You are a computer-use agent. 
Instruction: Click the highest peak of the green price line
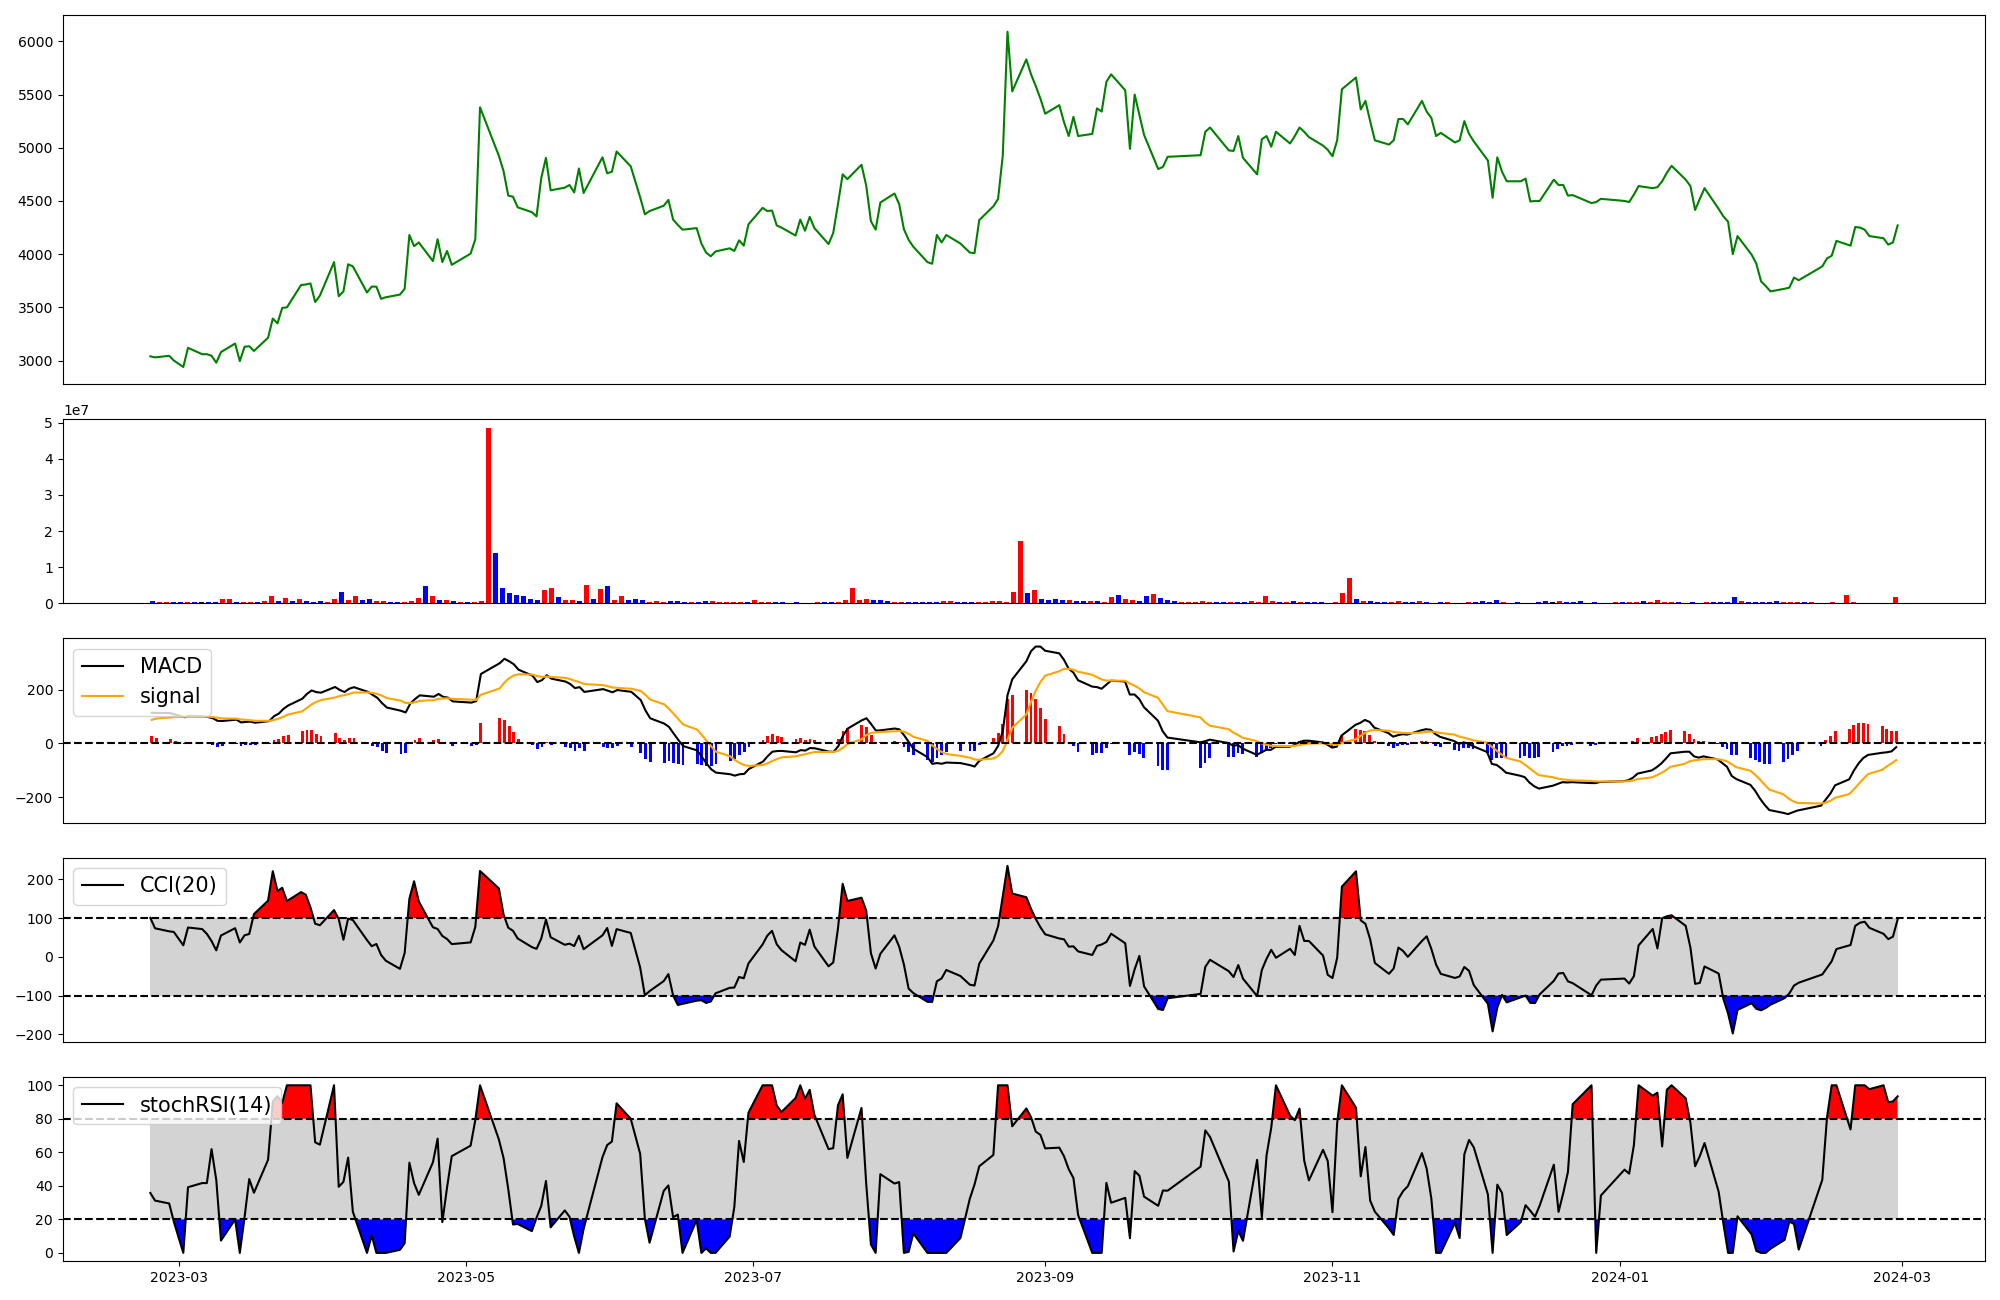click(1007, 32)
